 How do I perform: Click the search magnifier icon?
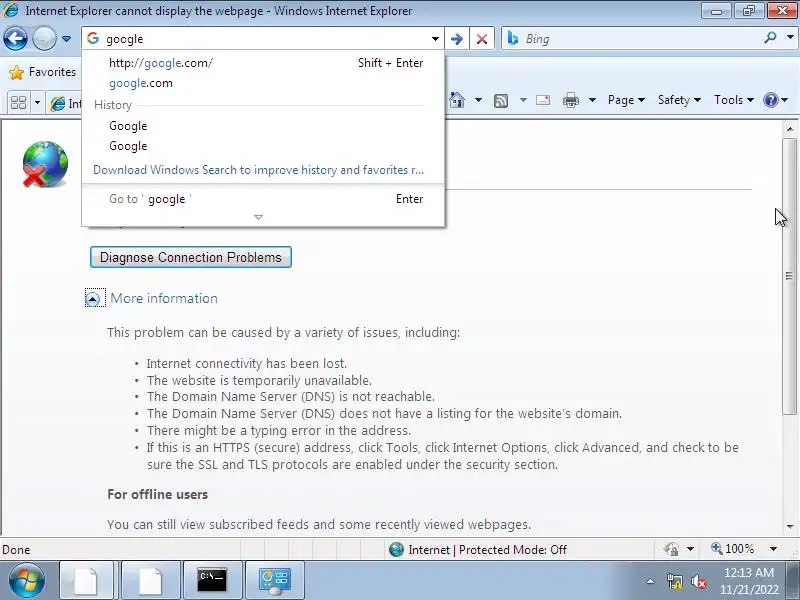770,38
